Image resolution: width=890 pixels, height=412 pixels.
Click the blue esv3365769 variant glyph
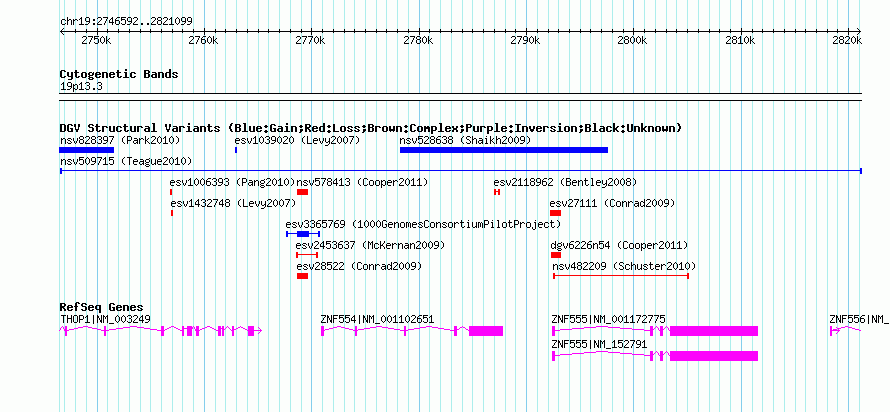(x=303, y=234)
